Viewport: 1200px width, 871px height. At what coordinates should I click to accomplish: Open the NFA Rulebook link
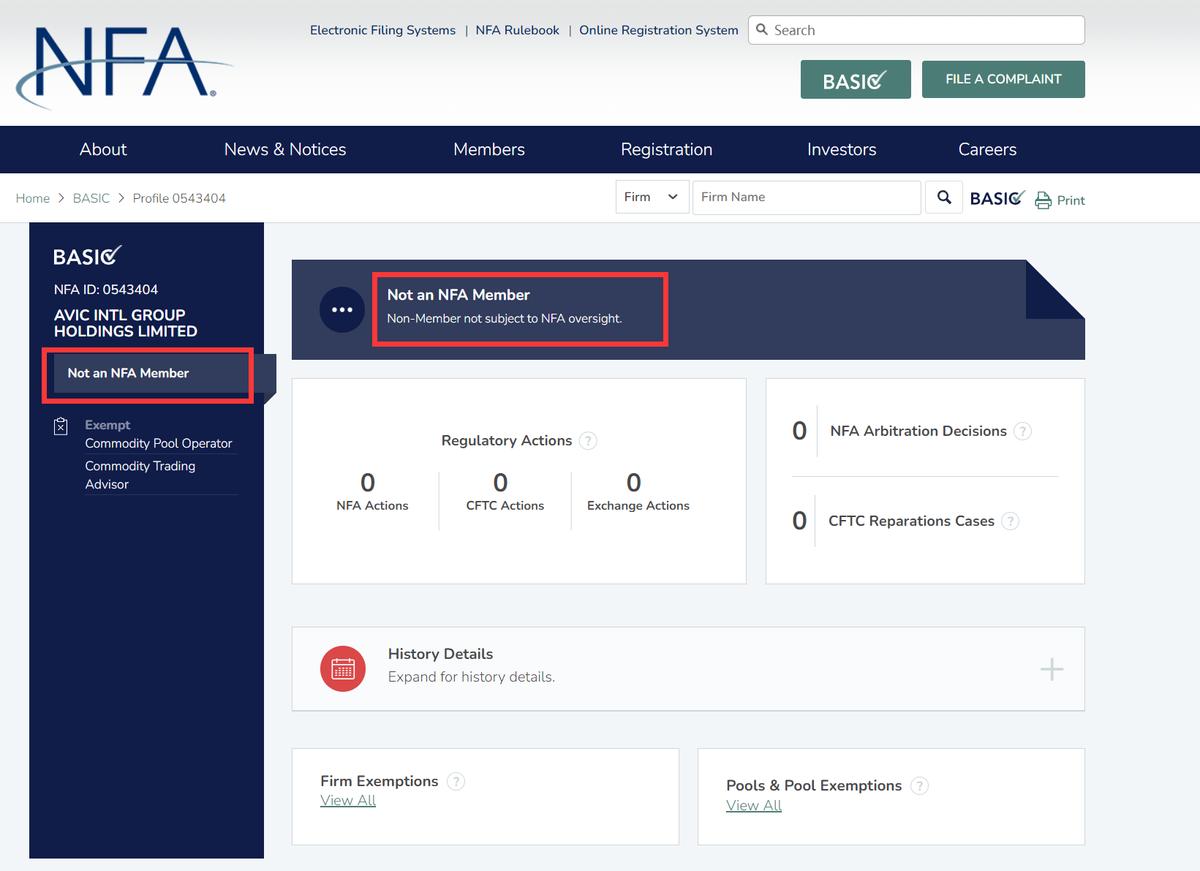pyautogui.click(x=517, y=30)
